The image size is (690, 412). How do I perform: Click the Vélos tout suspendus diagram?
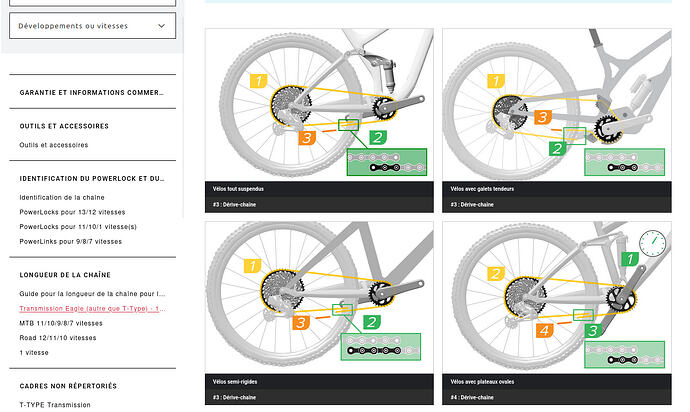point(319,104)
